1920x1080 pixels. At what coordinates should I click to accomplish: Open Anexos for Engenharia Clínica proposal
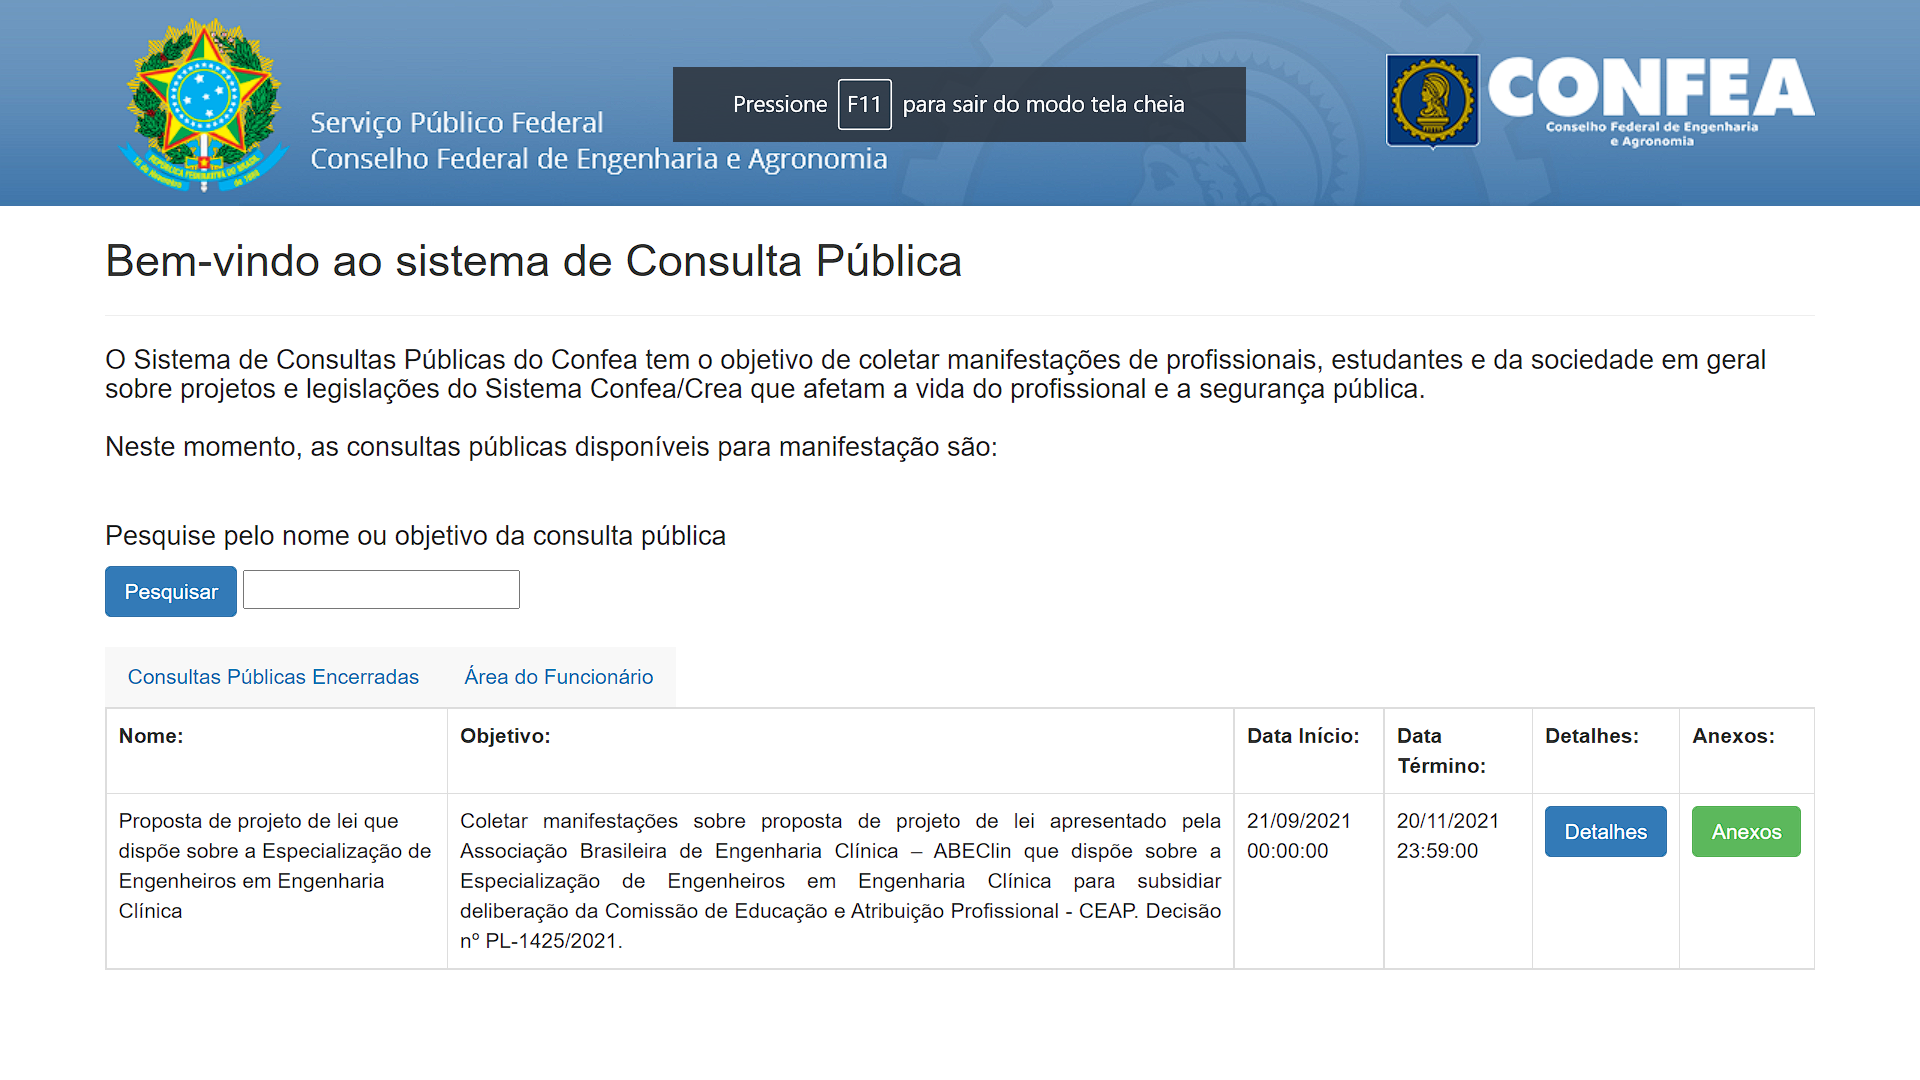(x=1746, y=832)
